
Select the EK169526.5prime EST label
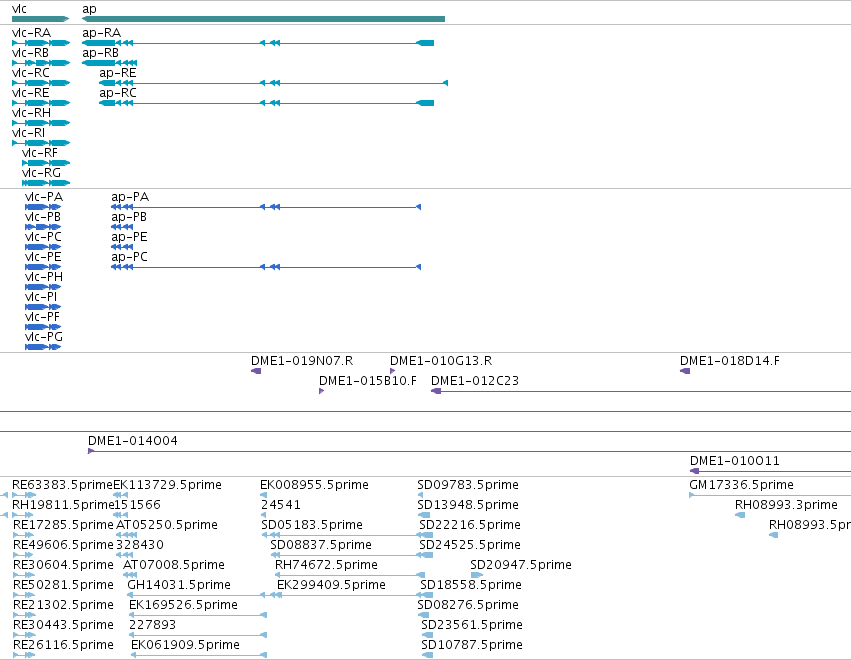click(x=183, y=605)
